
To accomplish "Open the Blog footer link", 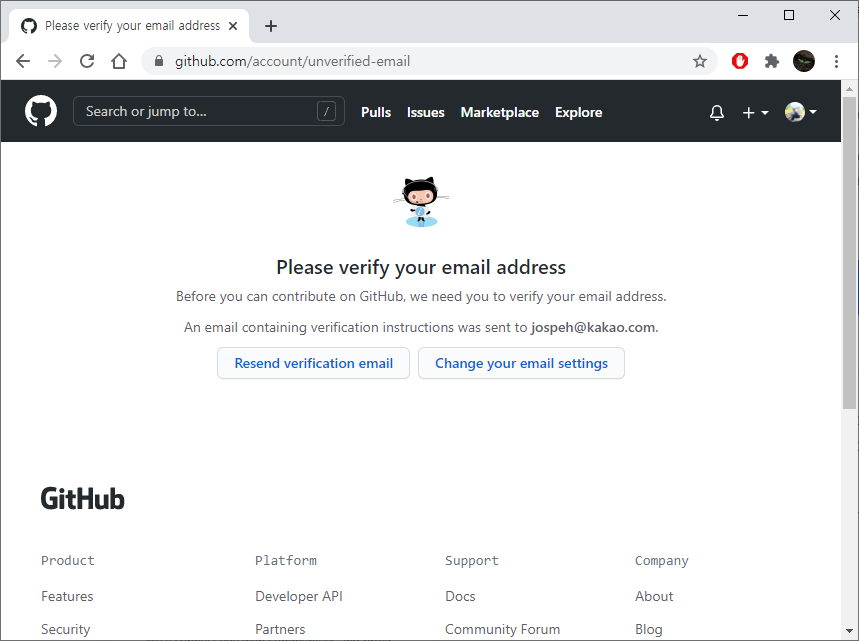I will 649,629.
